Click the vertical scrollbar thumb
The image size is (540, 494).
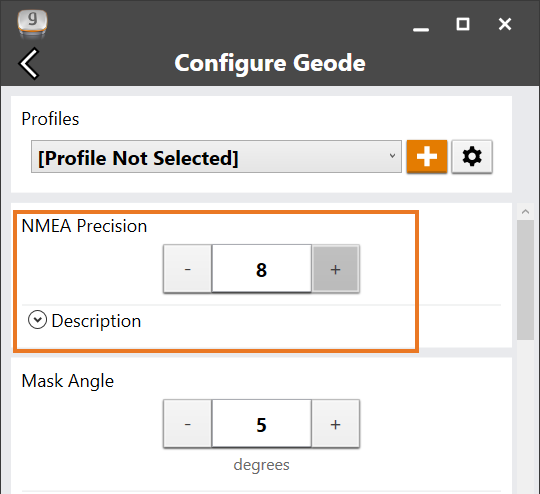pos(525,280)
